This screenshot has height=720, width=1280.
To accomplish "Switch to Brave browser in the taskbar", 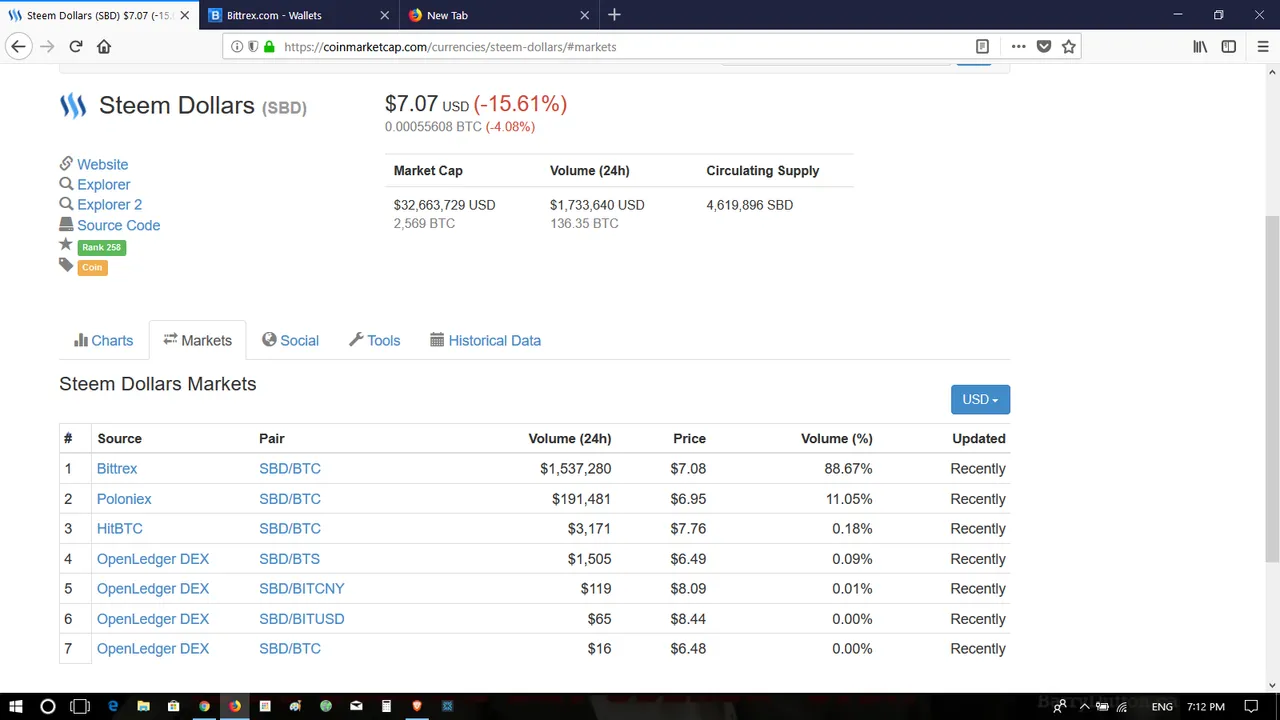I will [x=417, y=706].
